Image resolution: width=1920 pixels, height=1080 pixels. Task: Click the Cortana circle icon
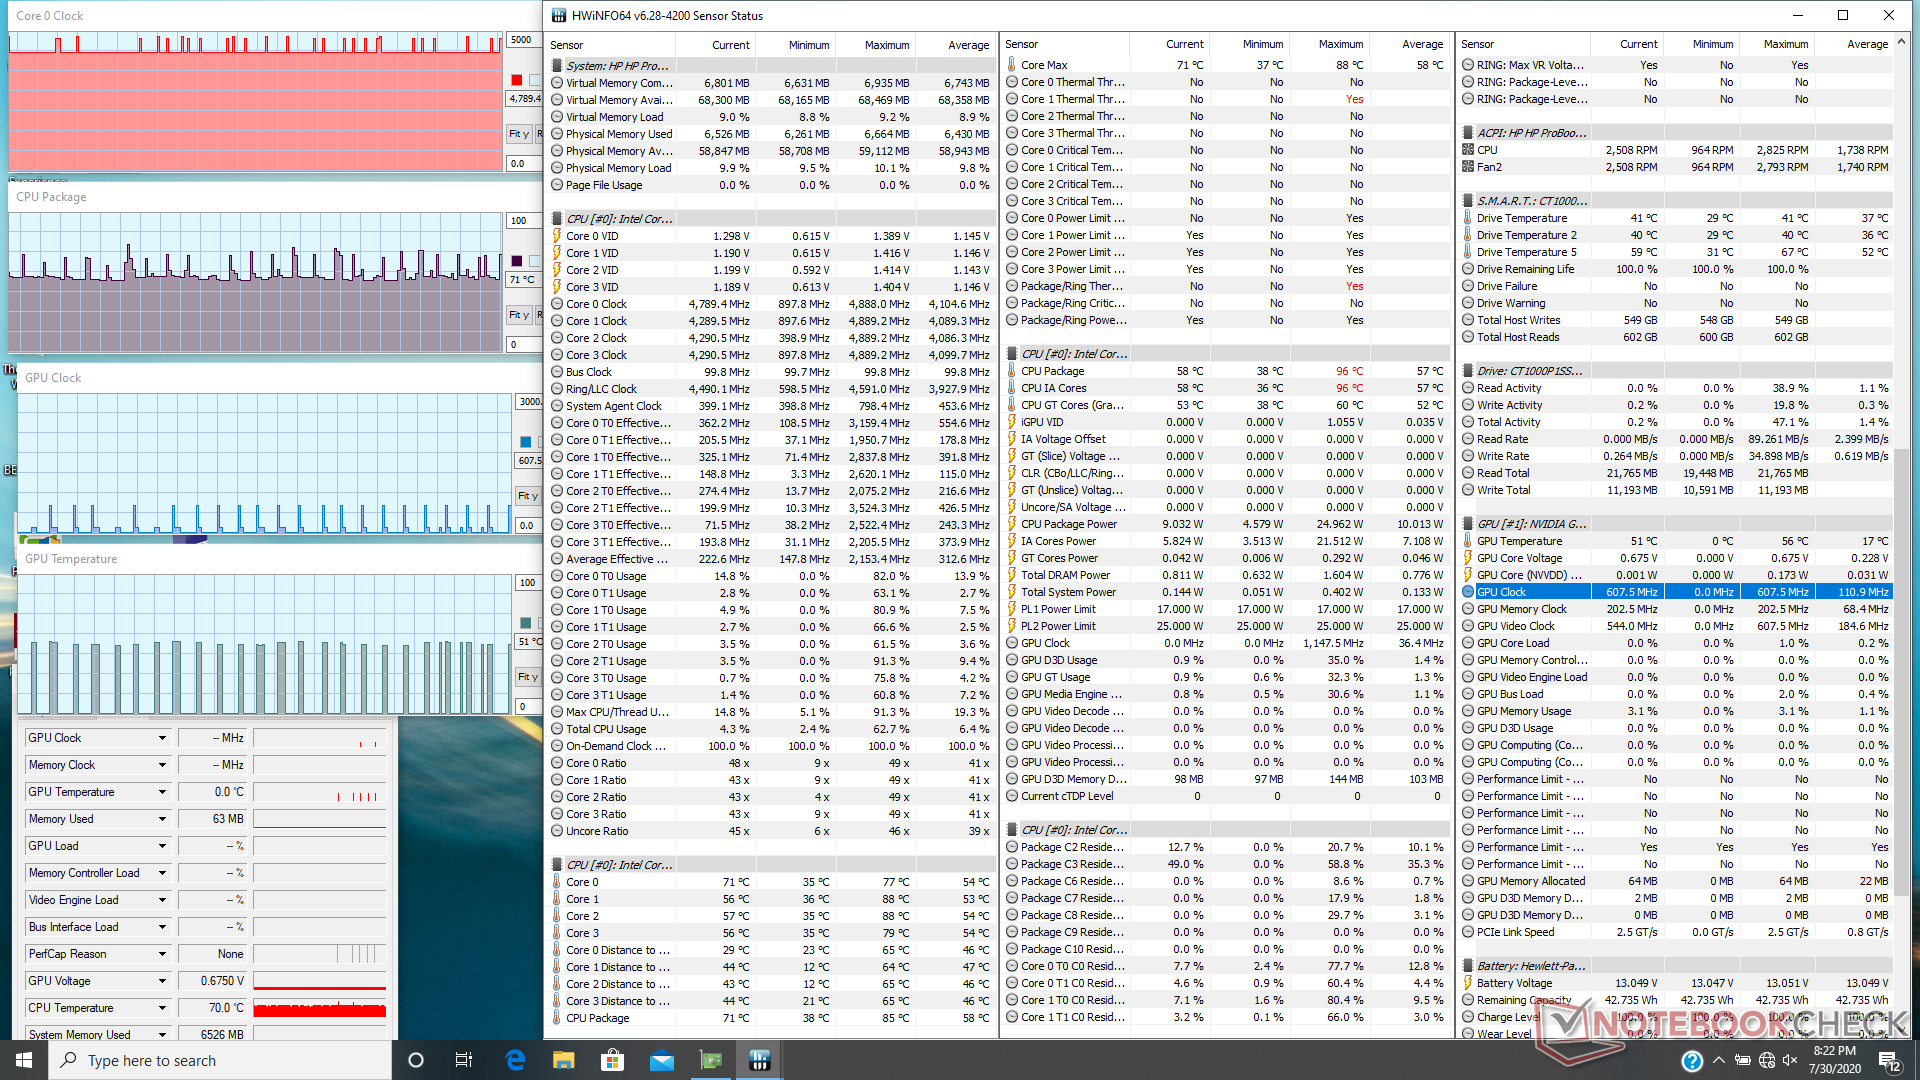tap(416, 1060)
